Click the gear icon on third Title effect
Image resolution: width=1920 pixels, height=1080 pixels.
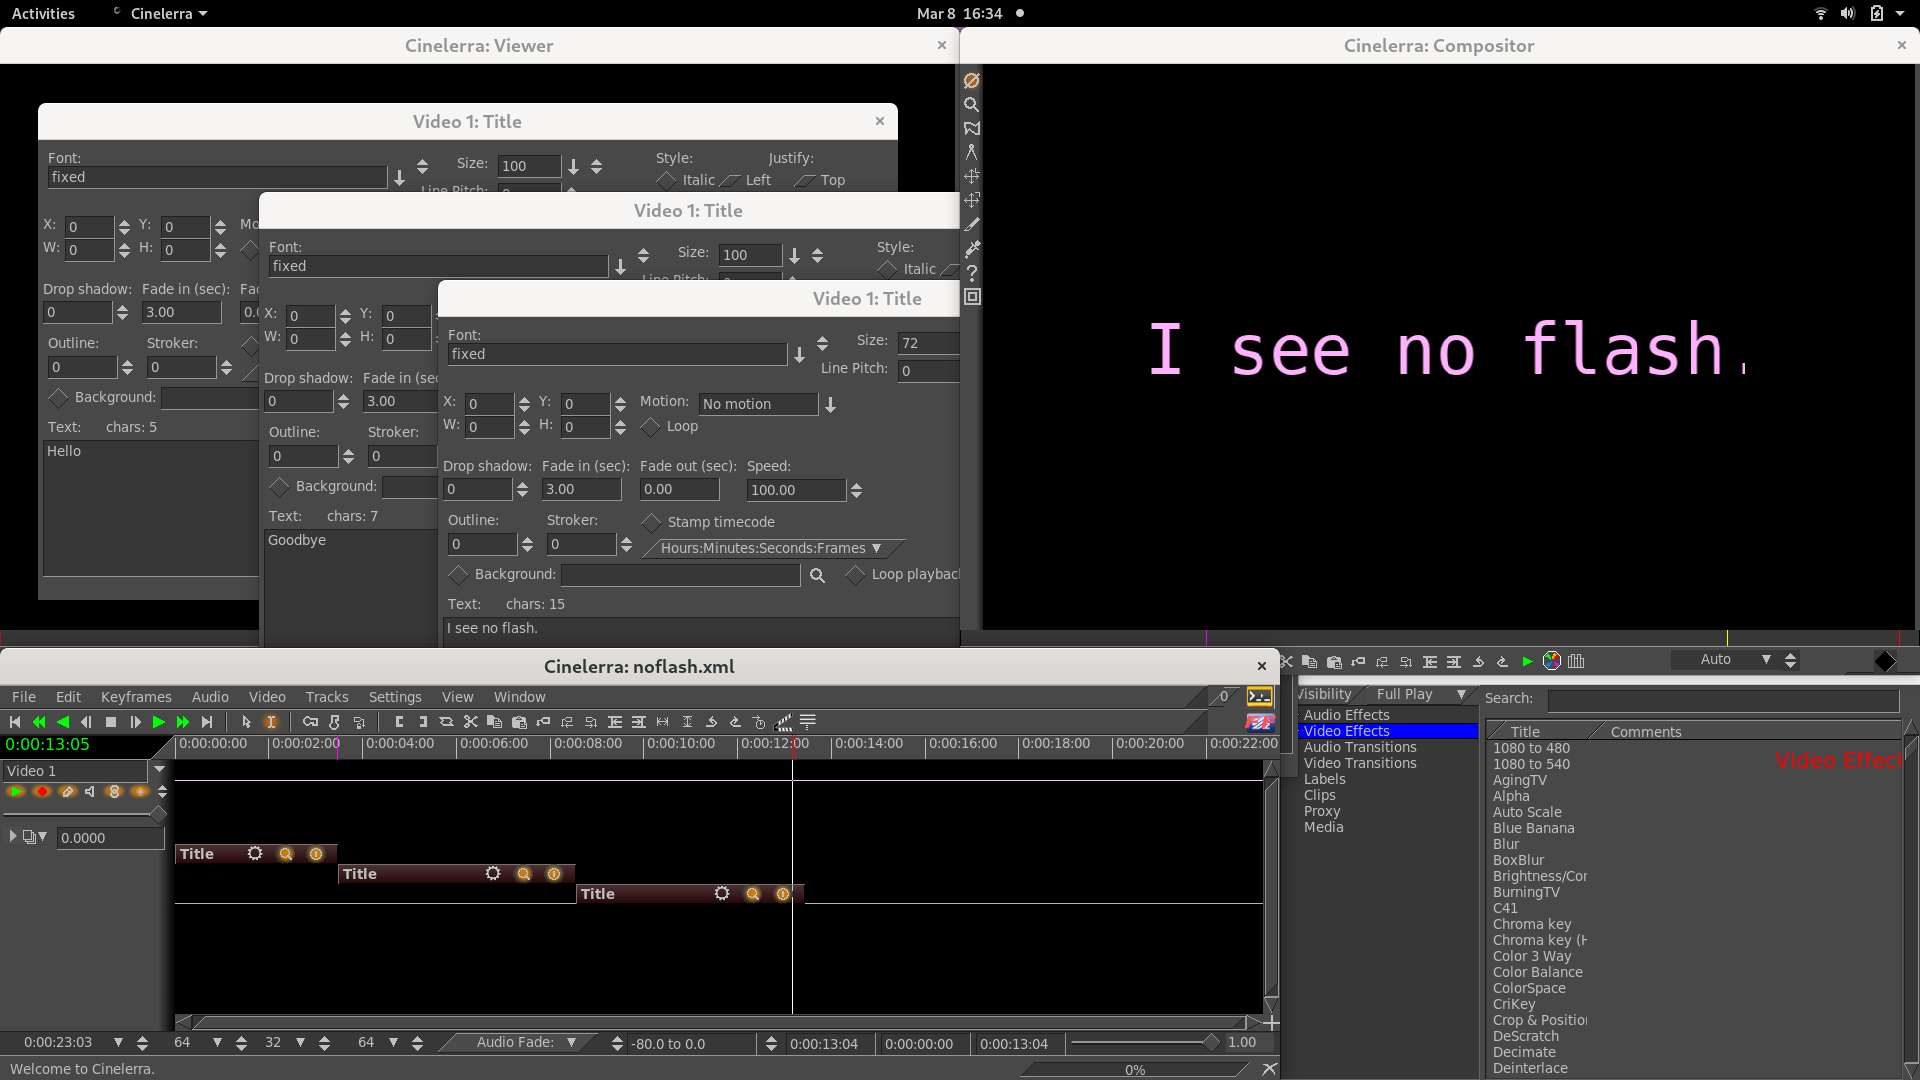(722, 893)
